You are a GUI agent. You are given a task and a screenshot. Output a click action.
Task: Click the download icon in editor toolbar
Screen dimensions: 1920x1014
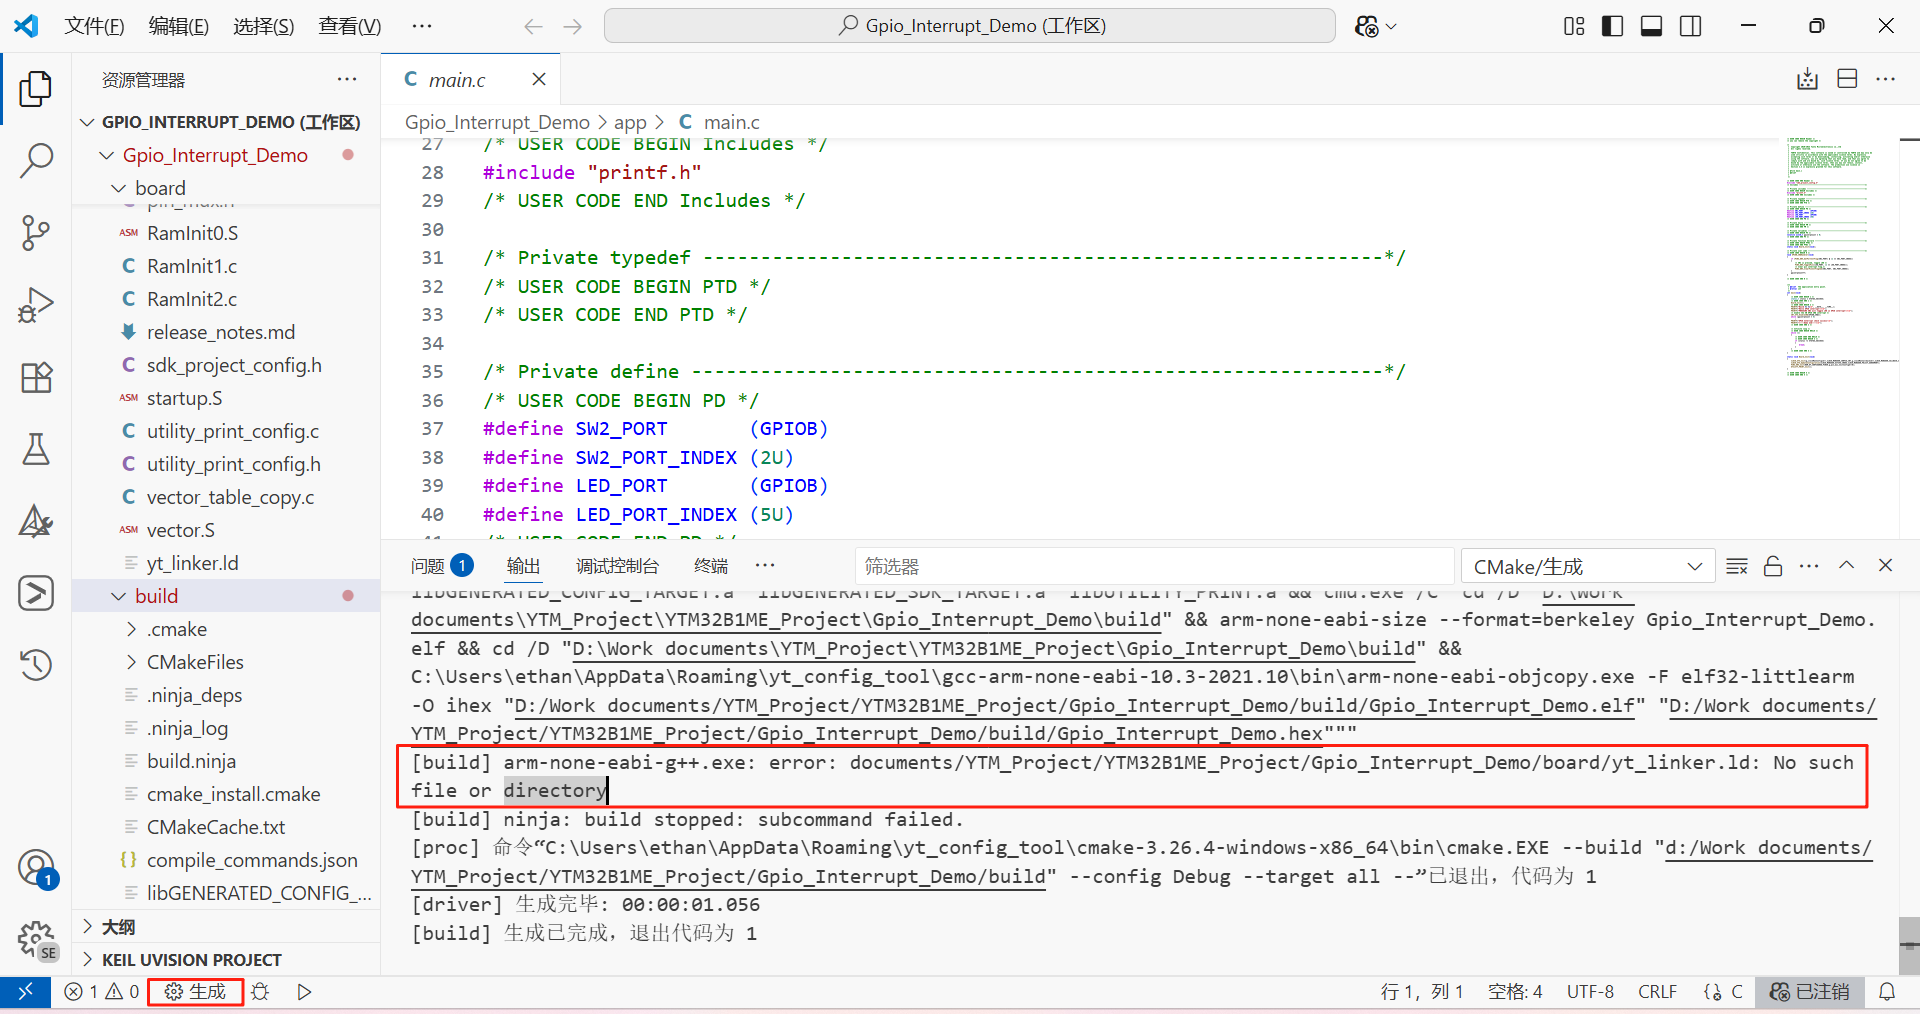tap(1807, 79)
